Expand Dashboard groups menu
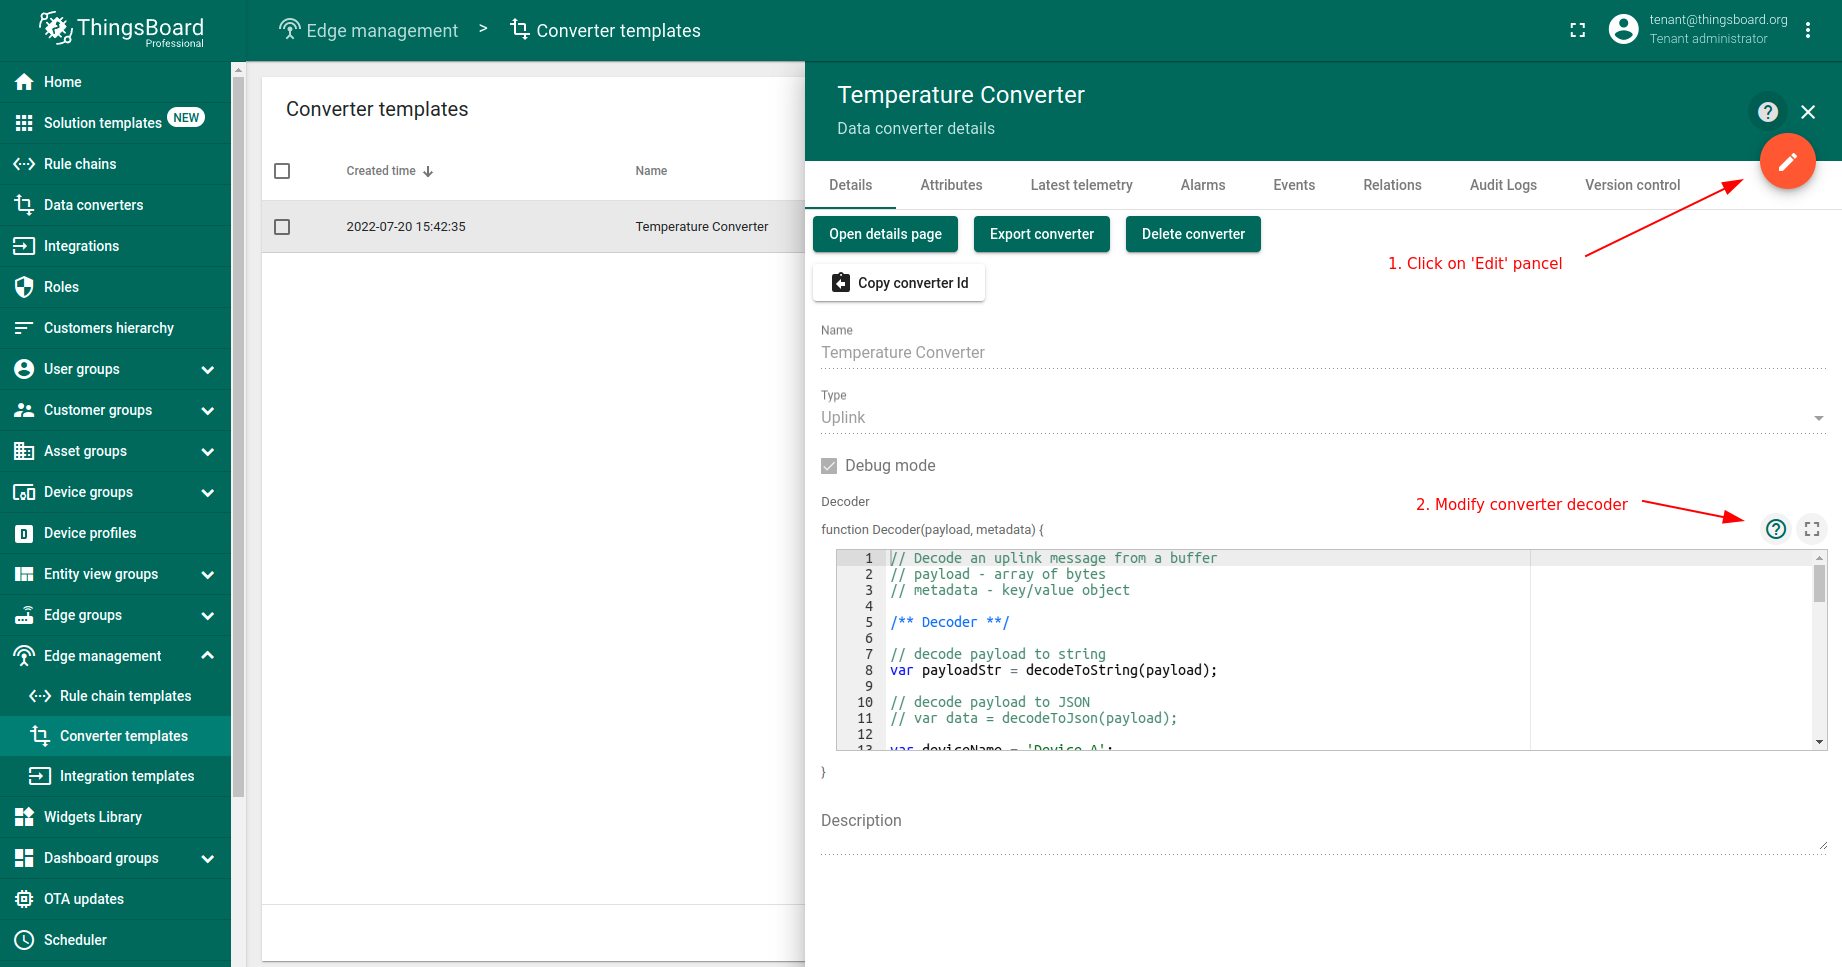Screen dimensions: 1842x967 207,858
